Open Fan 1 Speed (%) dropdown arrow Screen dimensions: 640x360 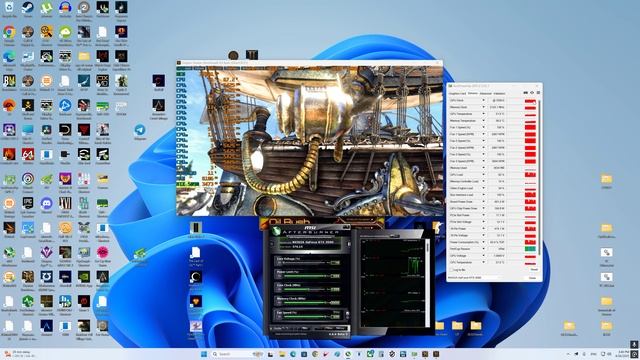click(484, 127)
